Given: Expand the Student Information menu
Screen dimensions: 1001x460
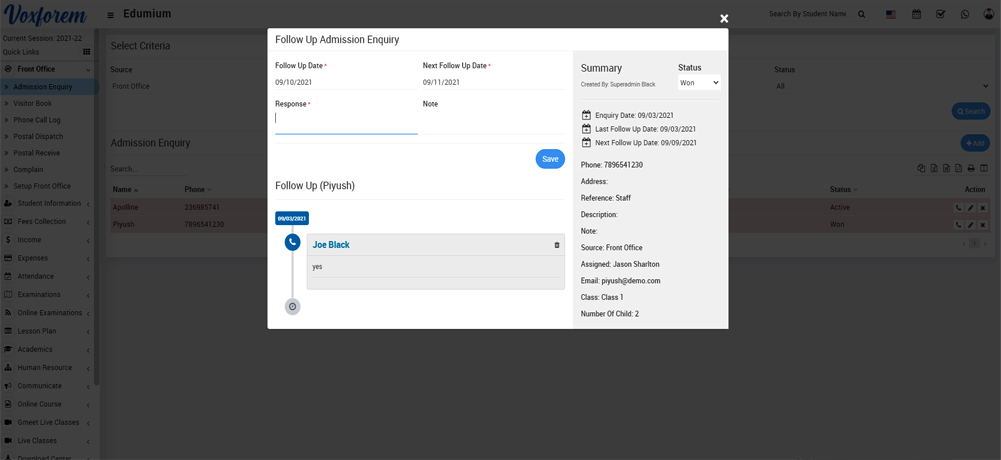Looking at the screenshot, I should [x=48, y=203].
